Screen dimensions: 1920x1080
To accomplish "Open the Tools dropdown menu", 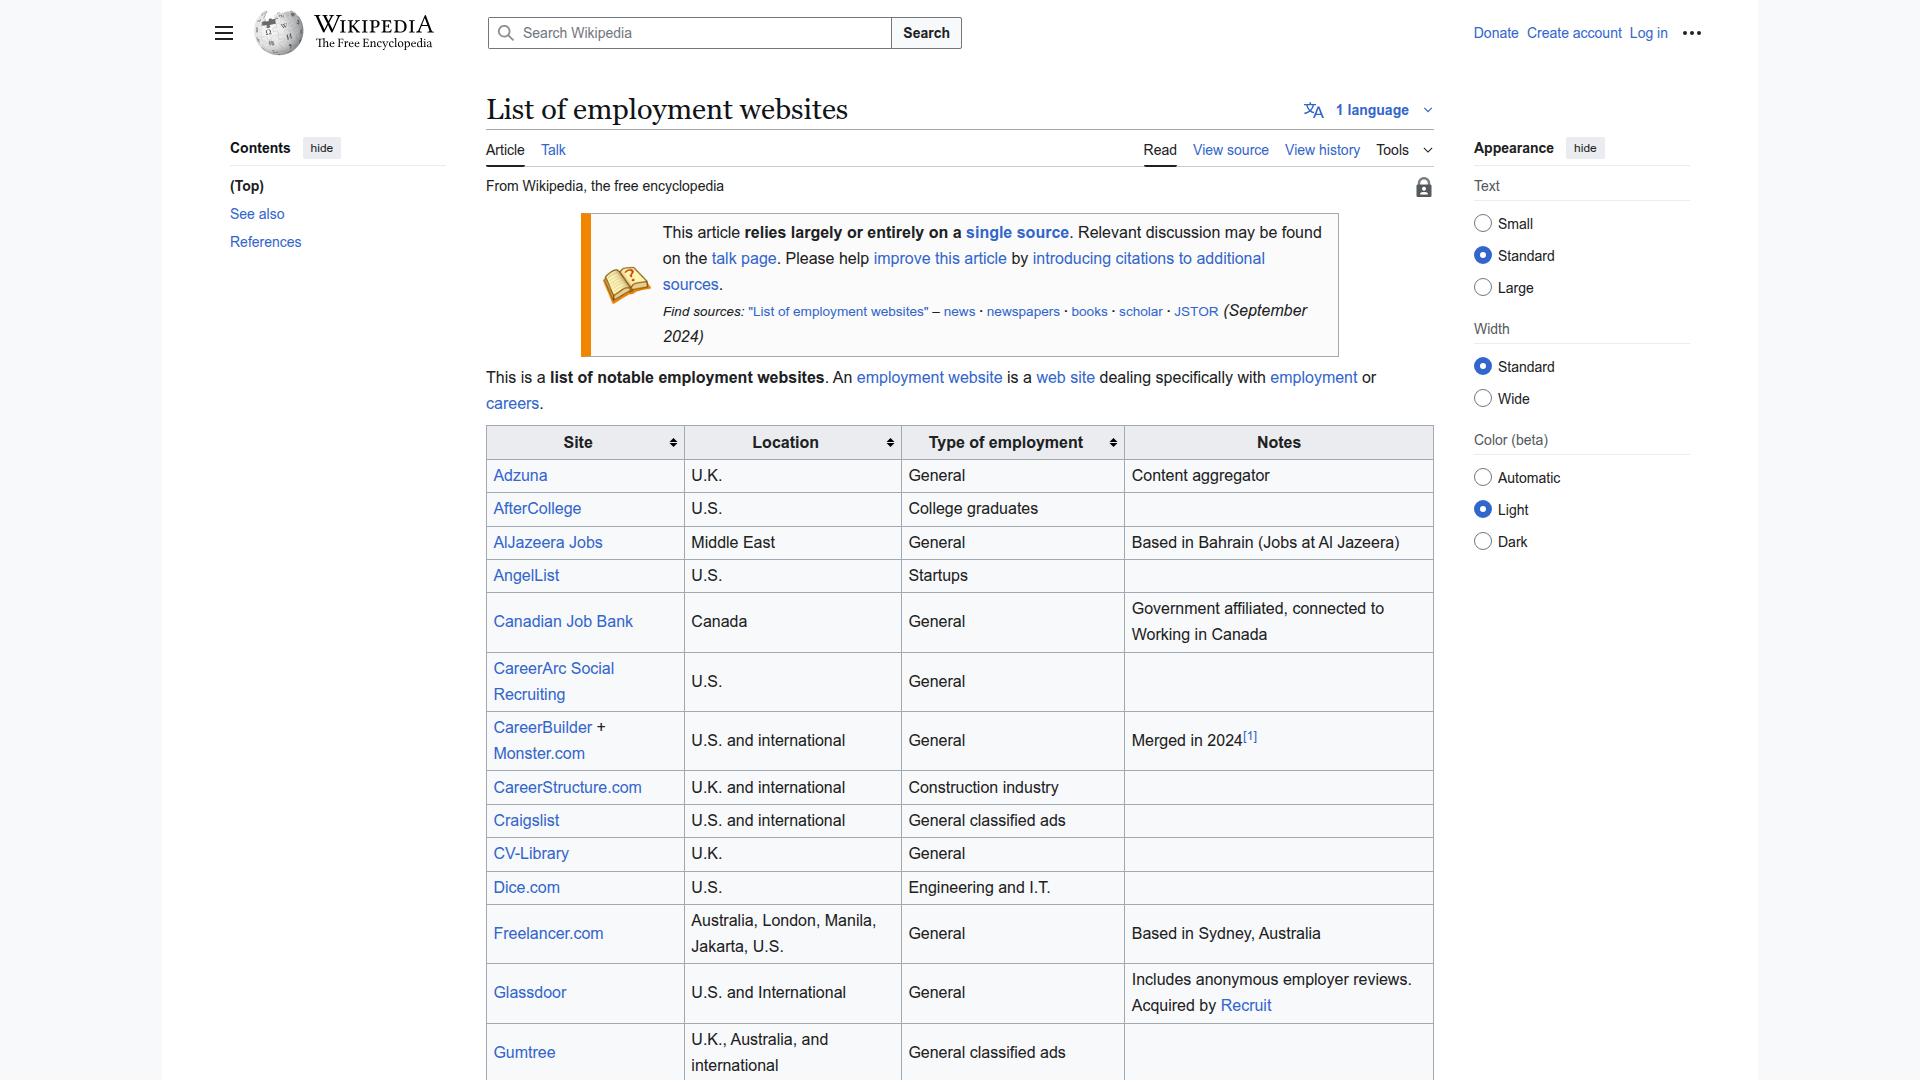I will pyautogui.click(x=1404, y=150).
